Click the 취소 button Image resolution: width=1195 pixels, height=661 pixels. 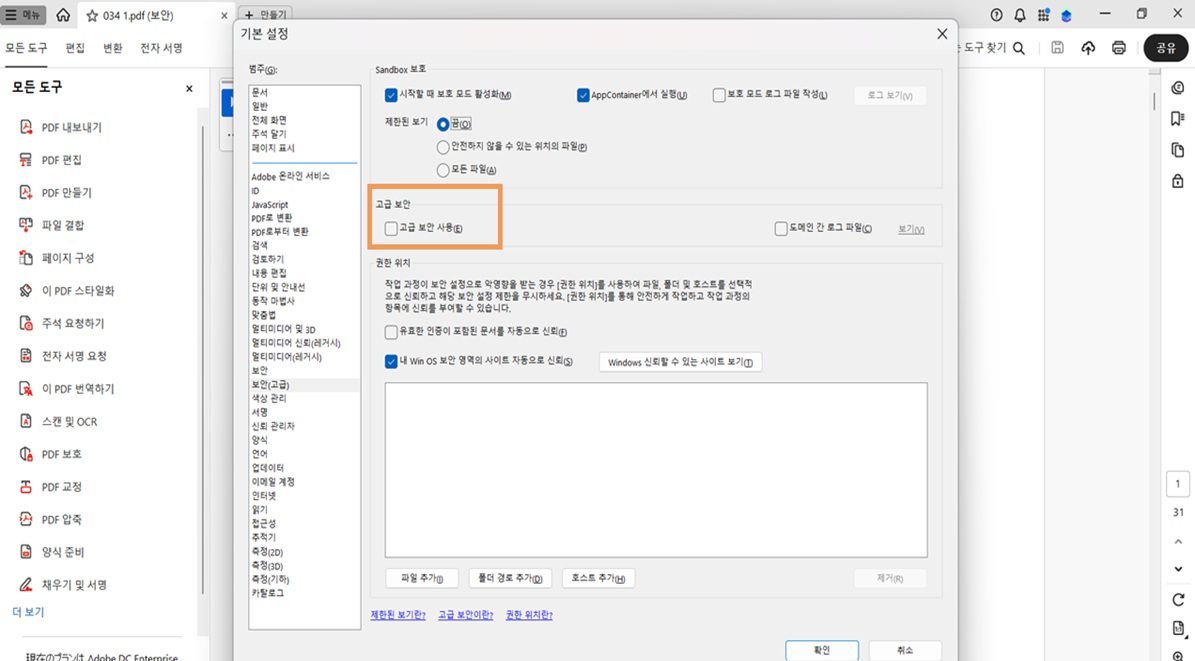point(905,650)
